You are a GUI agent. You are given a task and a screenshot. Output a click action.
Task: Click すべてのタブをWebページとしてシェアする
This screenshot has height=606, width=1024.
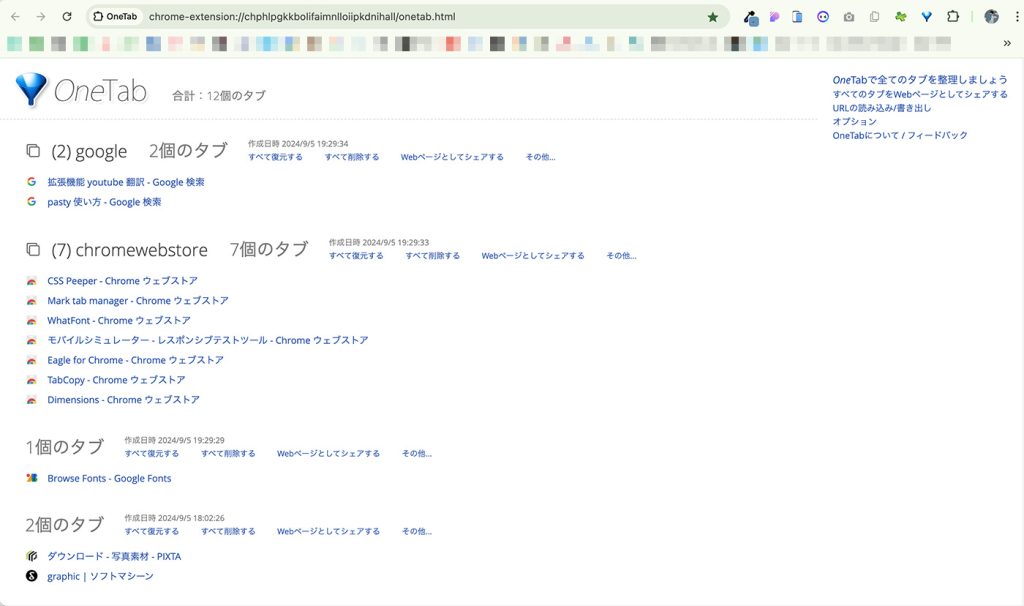[920, 94]
